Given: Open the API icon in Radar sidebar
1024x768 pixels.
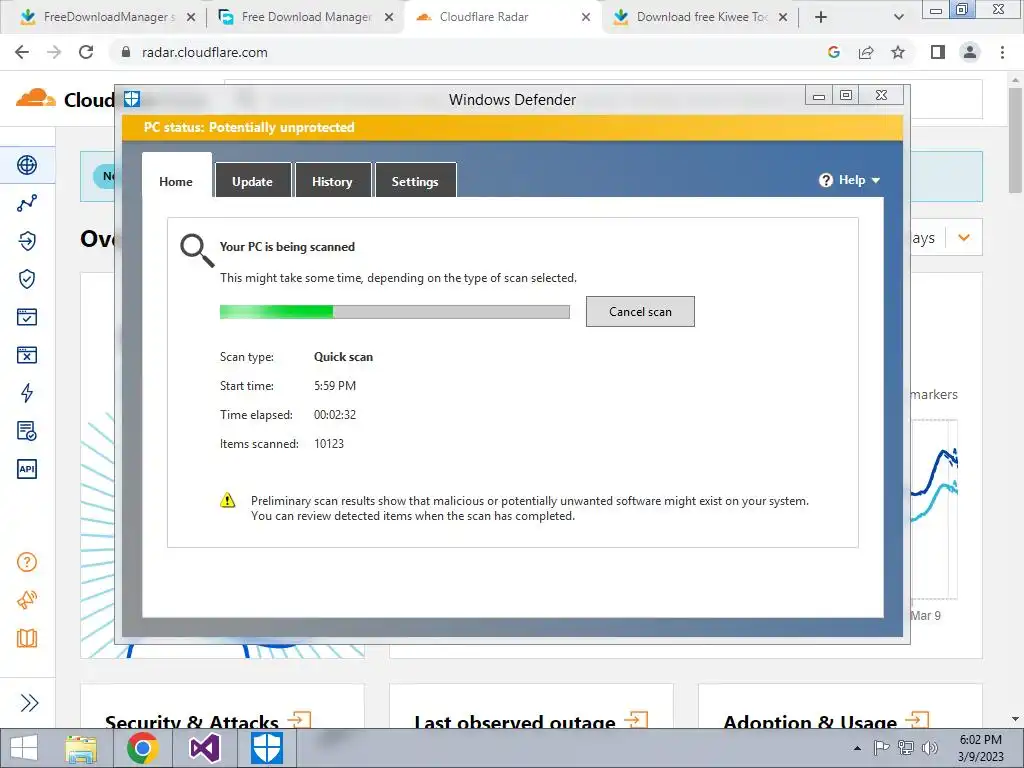Looking at the screenshot, I should click(x=27, y=469).
